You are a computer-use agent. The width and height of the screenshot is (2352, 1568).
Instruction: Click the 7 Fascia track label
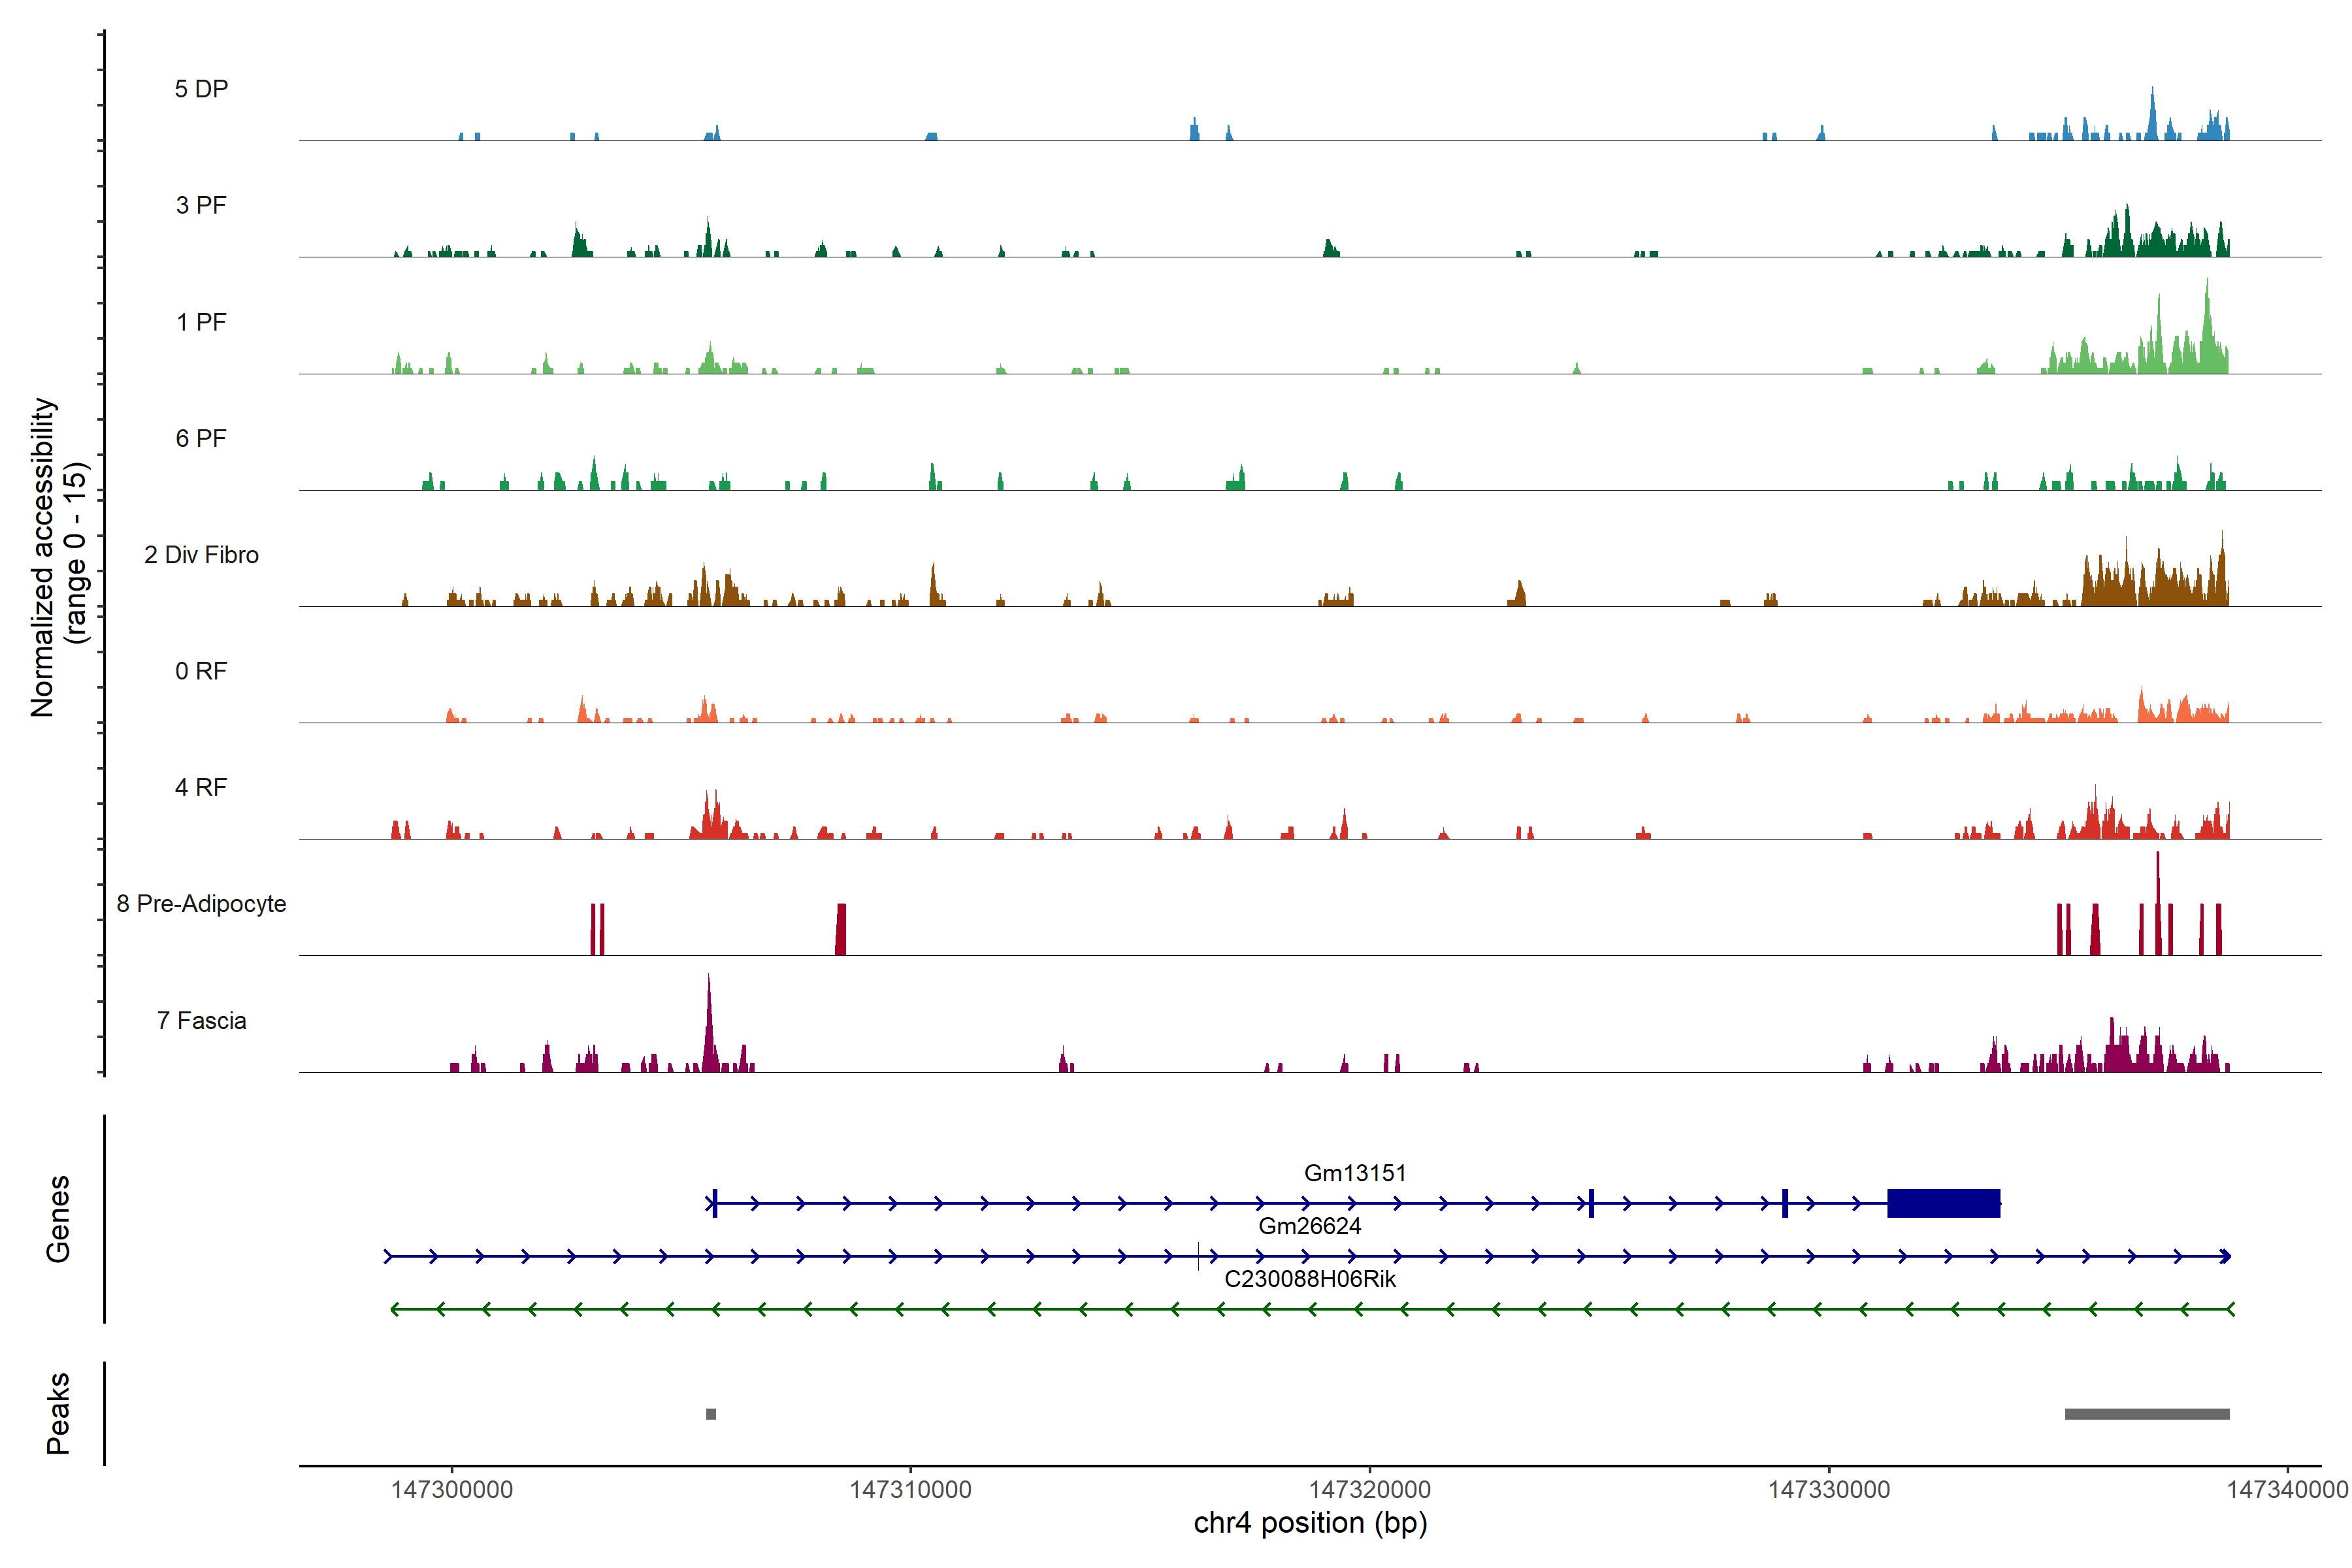pyautogui.click(x=201, y=1020)
